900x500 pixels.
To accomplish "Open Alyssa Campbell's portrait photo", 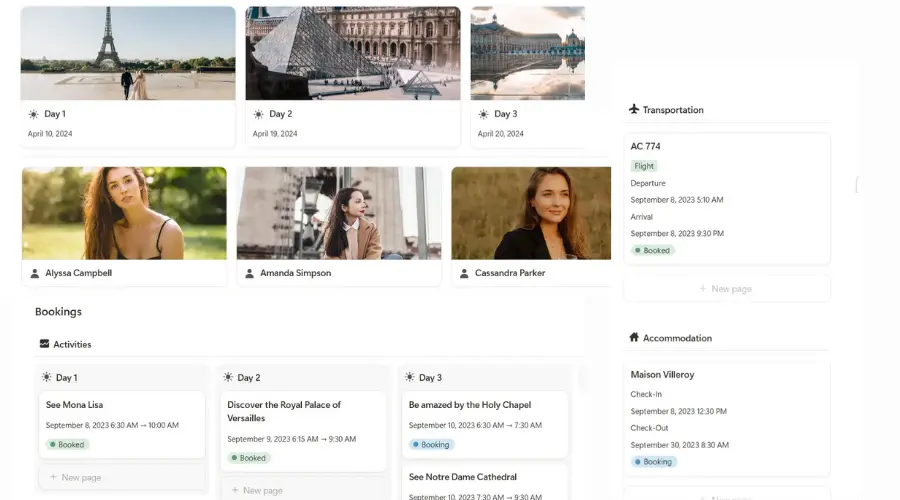I will (x=124, y=213).
